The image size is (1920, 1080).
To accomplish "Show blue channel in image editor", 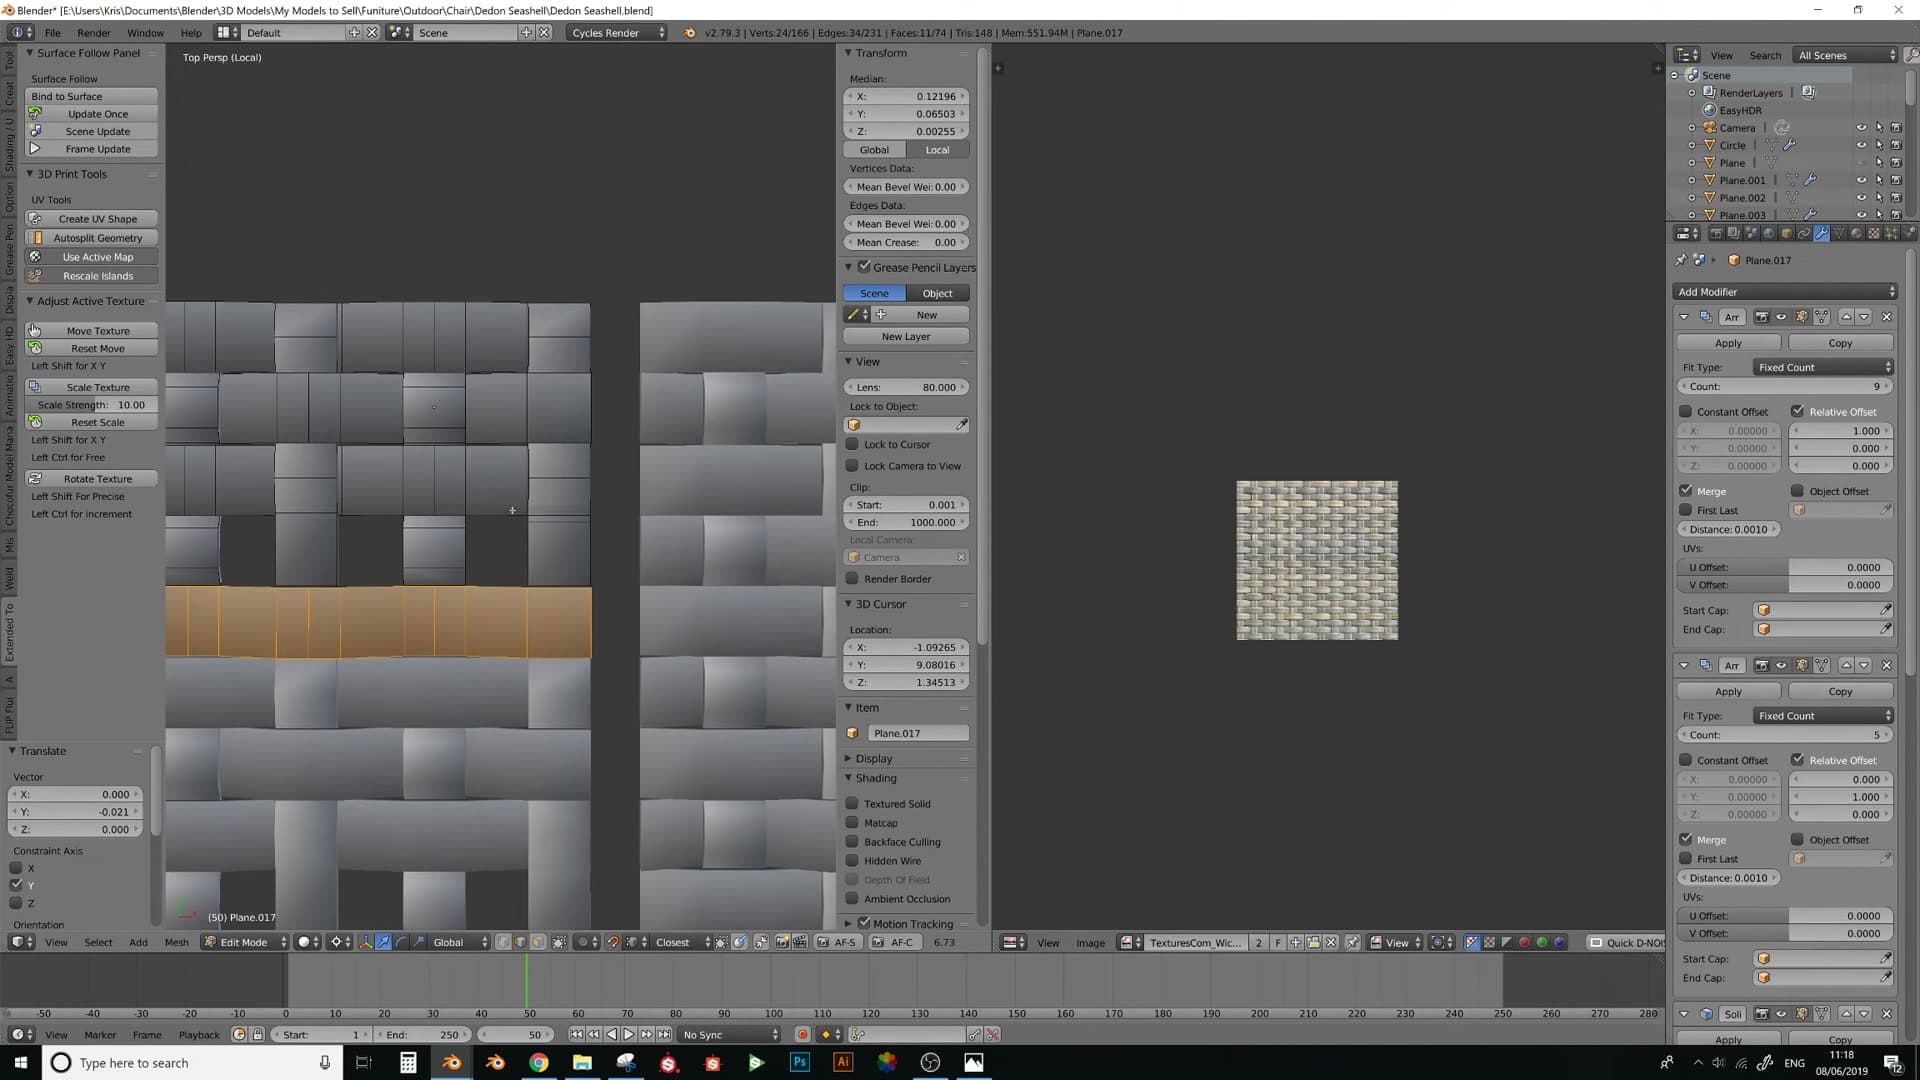I will tap(1559, 942).
